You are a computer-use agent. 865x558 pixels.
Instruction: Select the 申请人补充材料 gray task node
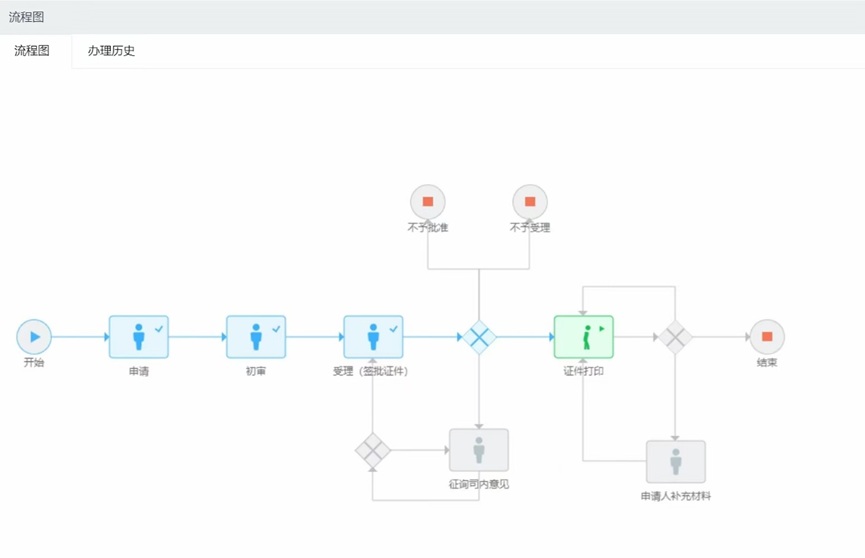point(676,461)
